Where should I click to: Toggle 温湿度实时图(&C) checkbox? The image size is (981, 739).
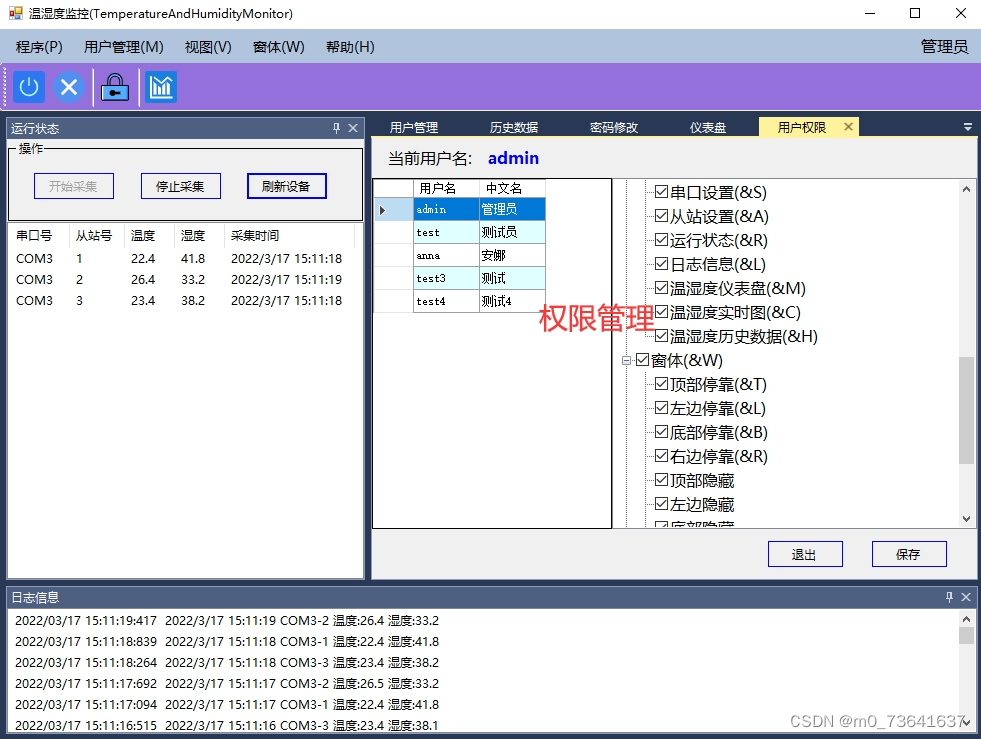coord(661,312)
